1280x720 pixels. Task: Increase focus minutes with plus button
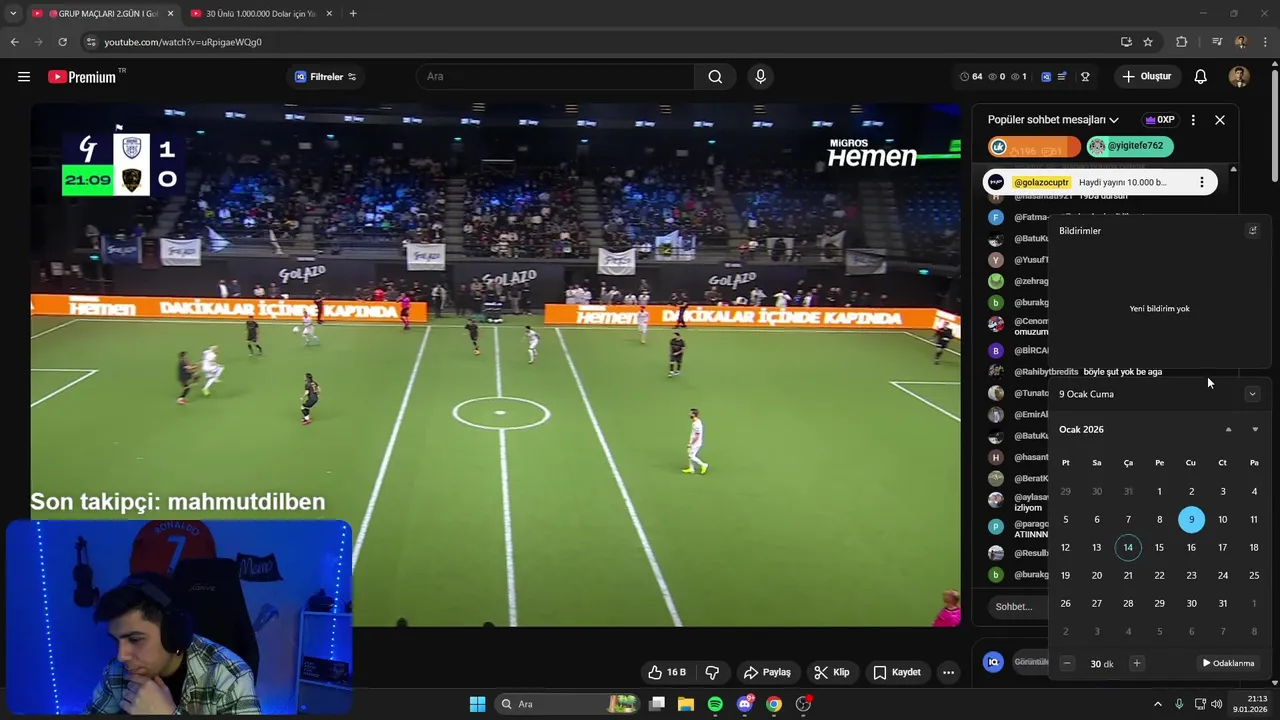tap(1136, 663)
